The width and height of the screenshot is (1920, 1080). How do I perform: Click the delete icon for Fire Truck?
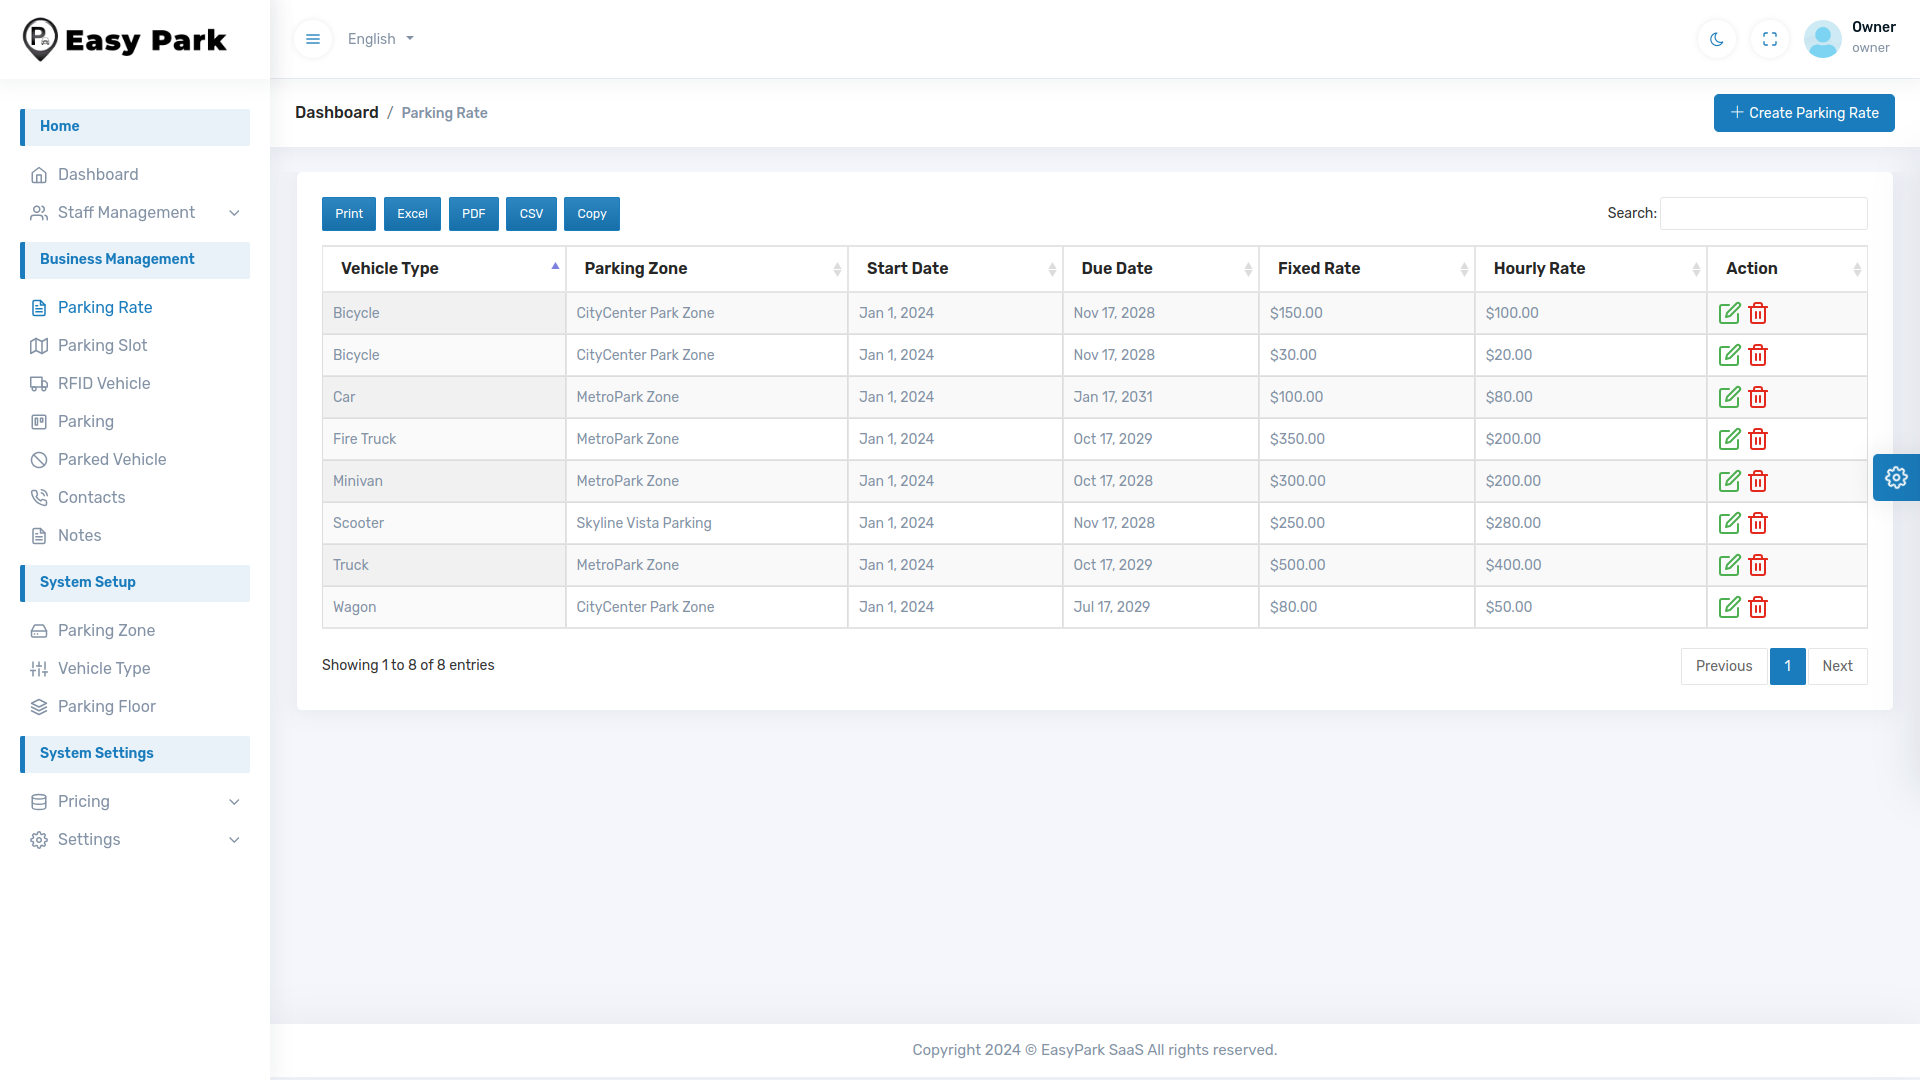click(x=1758, y=439)
